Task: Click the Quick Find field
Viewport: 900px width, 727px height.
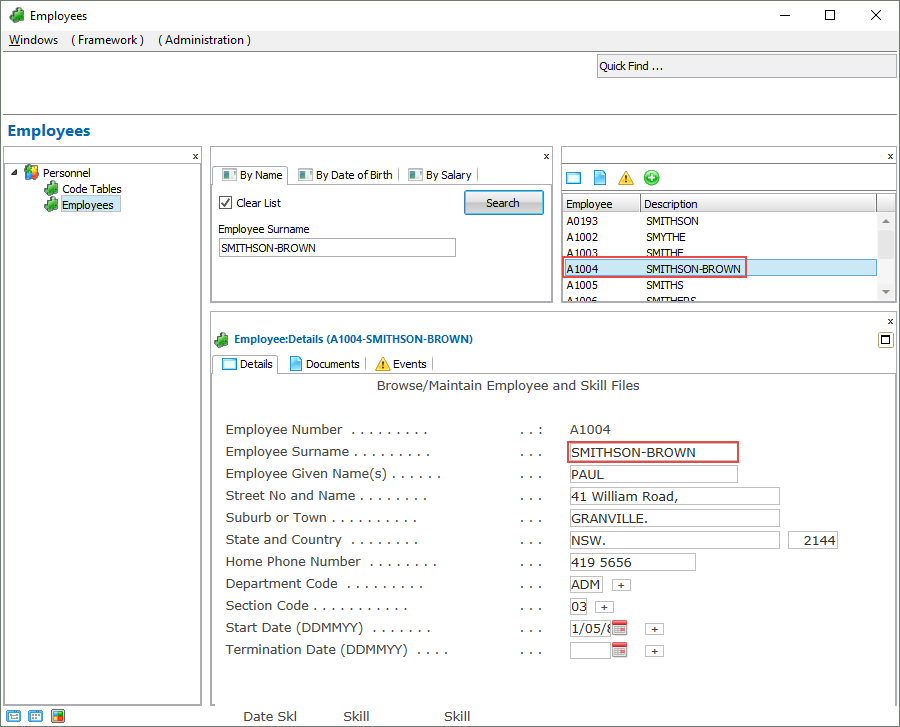Action: point(746,66)
